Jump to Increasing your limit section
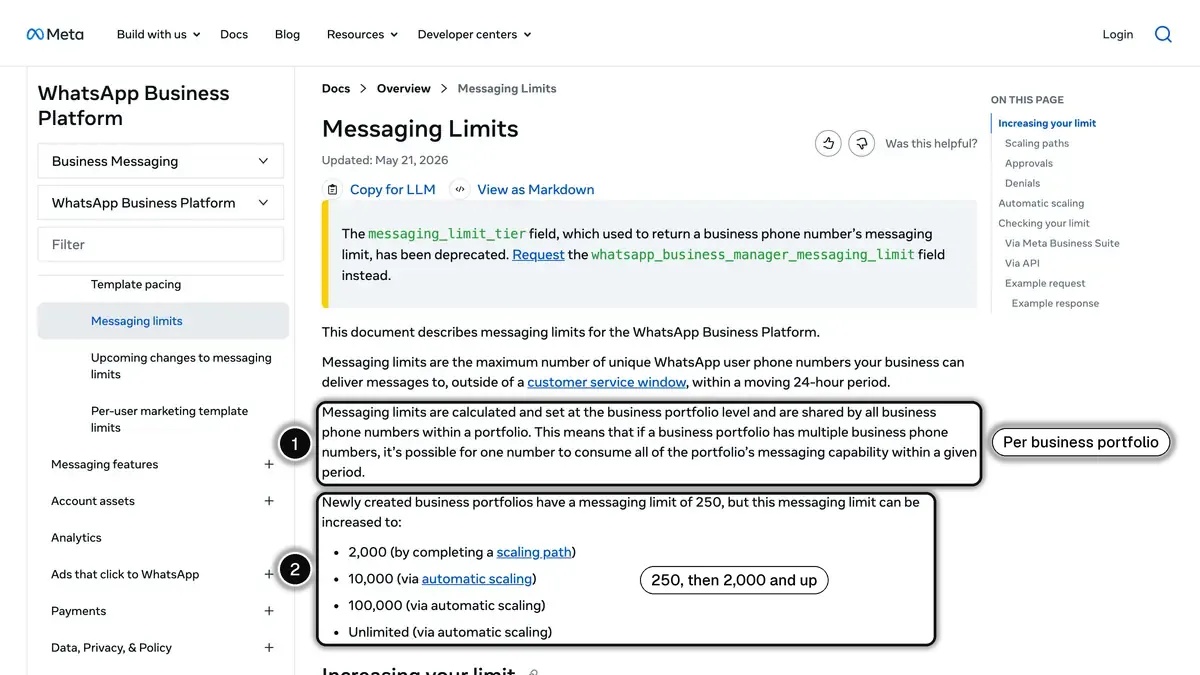The image size is (1200, 675). tap(1047, 123)
